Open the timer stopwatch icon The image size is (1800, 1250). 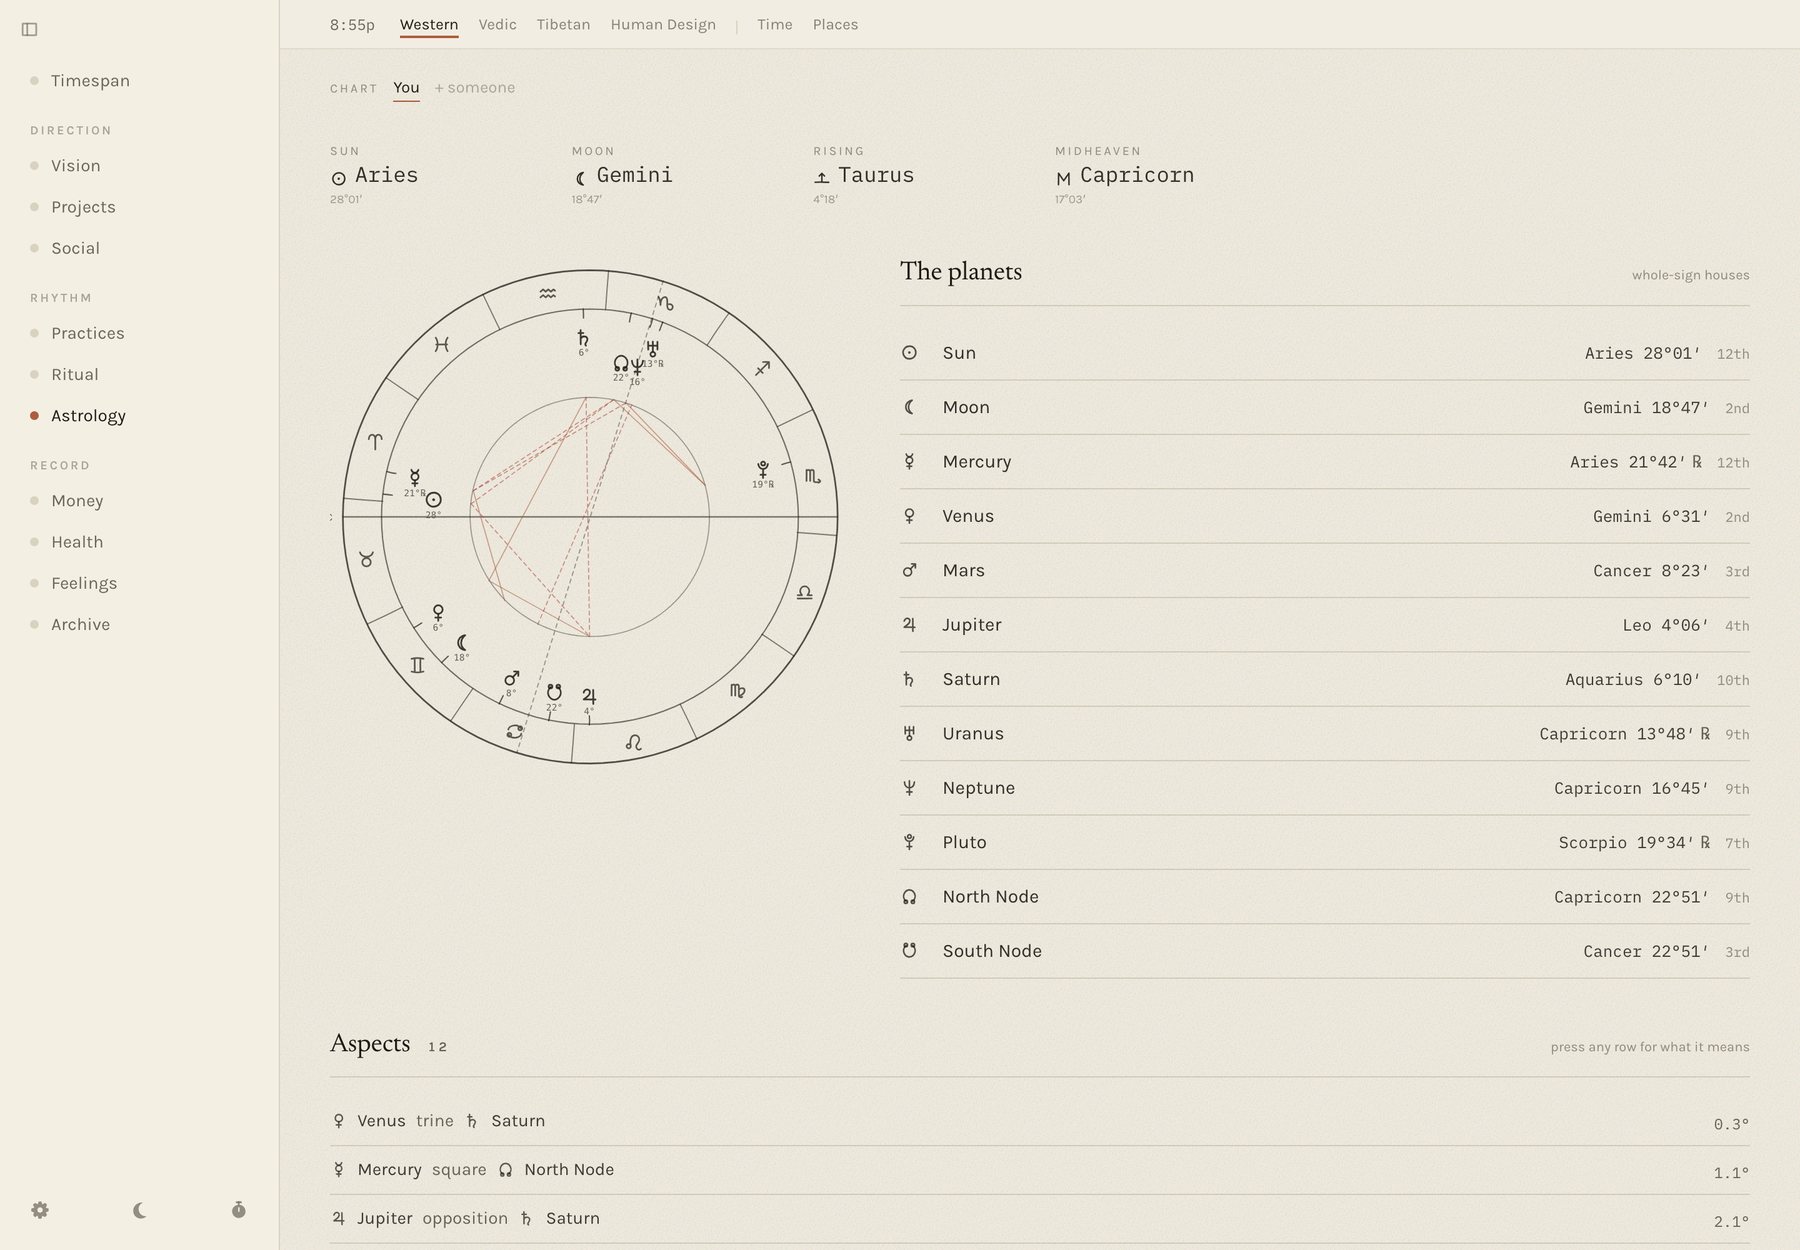(x=238, y=1210)
